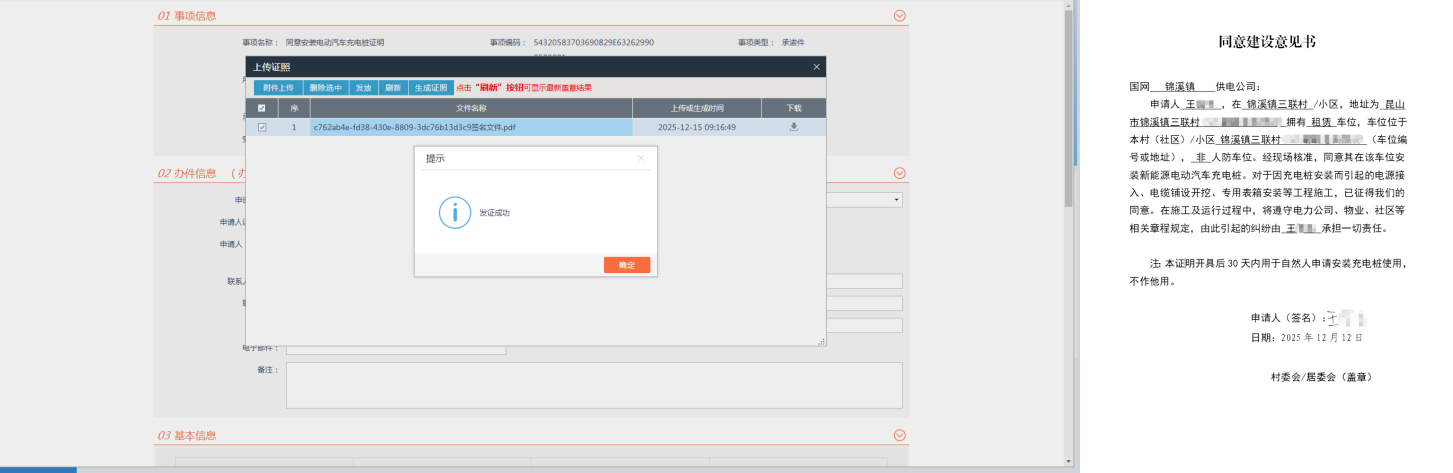The image size is (1453, 473).
Task: Confirm the prompt with the 确定 button
Action: click(x=626, y=265)
